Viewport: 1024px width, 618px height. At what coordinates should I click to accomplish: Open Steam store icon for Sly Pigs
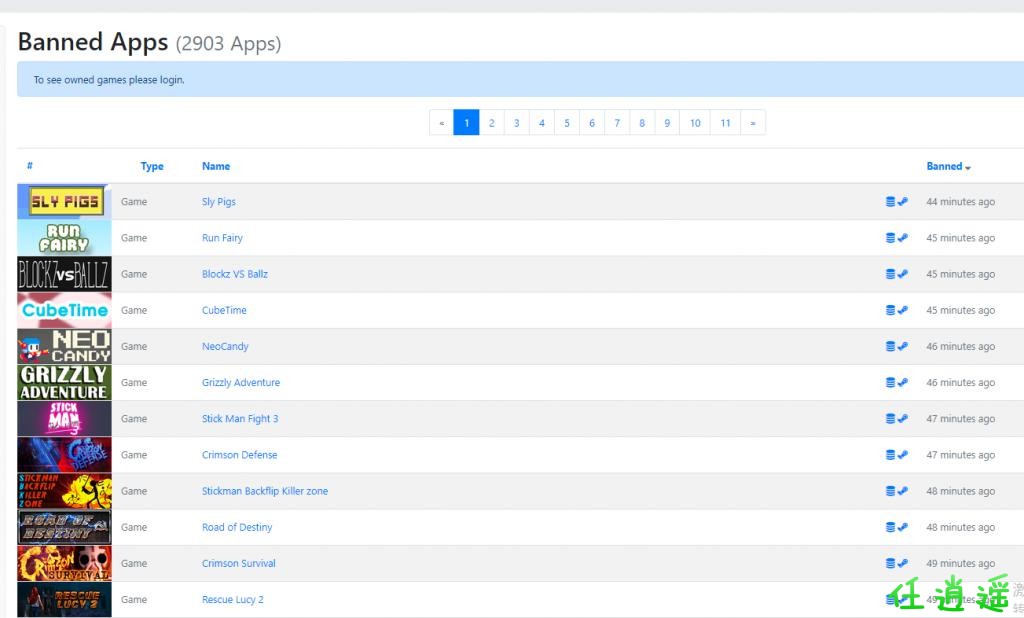(x=903, y=201)
